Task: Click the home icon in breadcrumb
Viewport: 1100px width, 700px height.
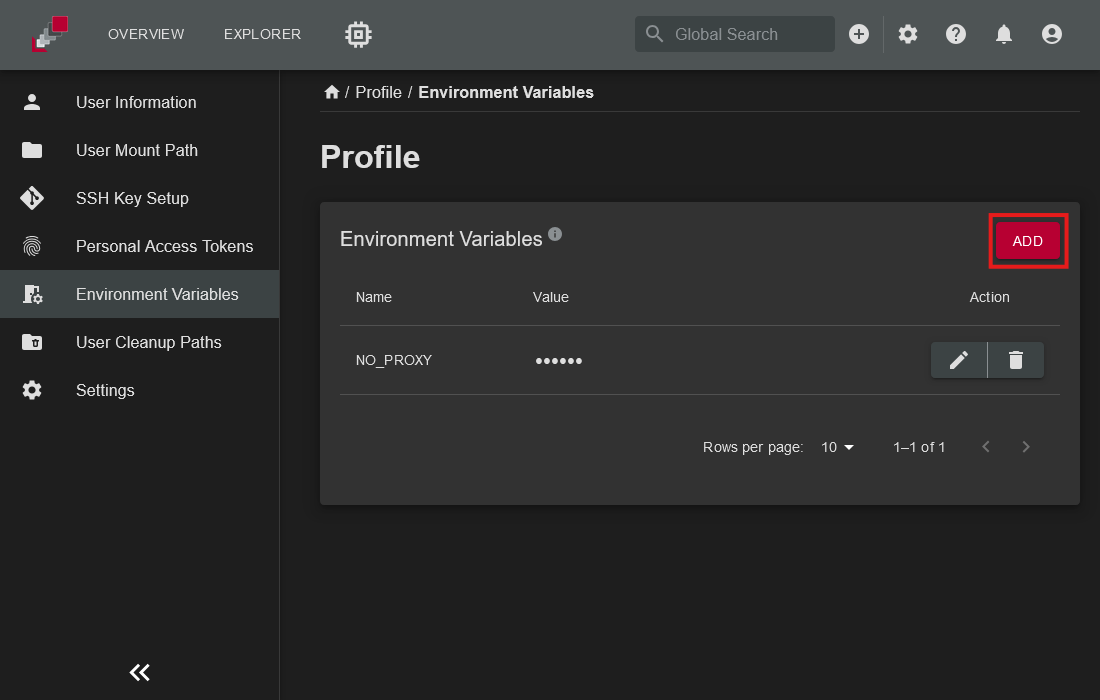Action: [331, 92]
